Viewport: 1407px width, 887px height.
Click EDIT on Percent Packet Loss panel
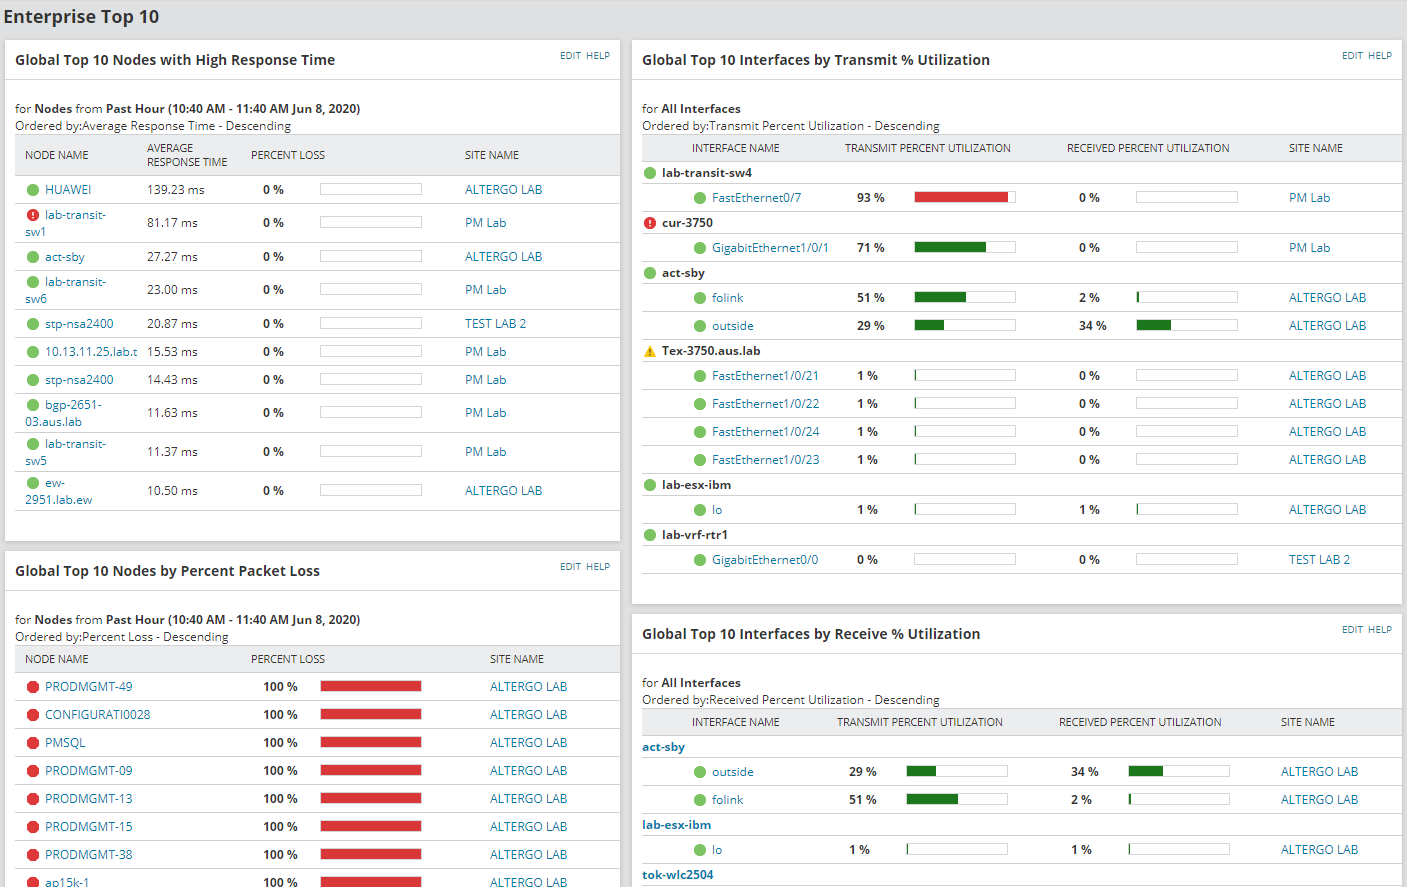(570, 567)
